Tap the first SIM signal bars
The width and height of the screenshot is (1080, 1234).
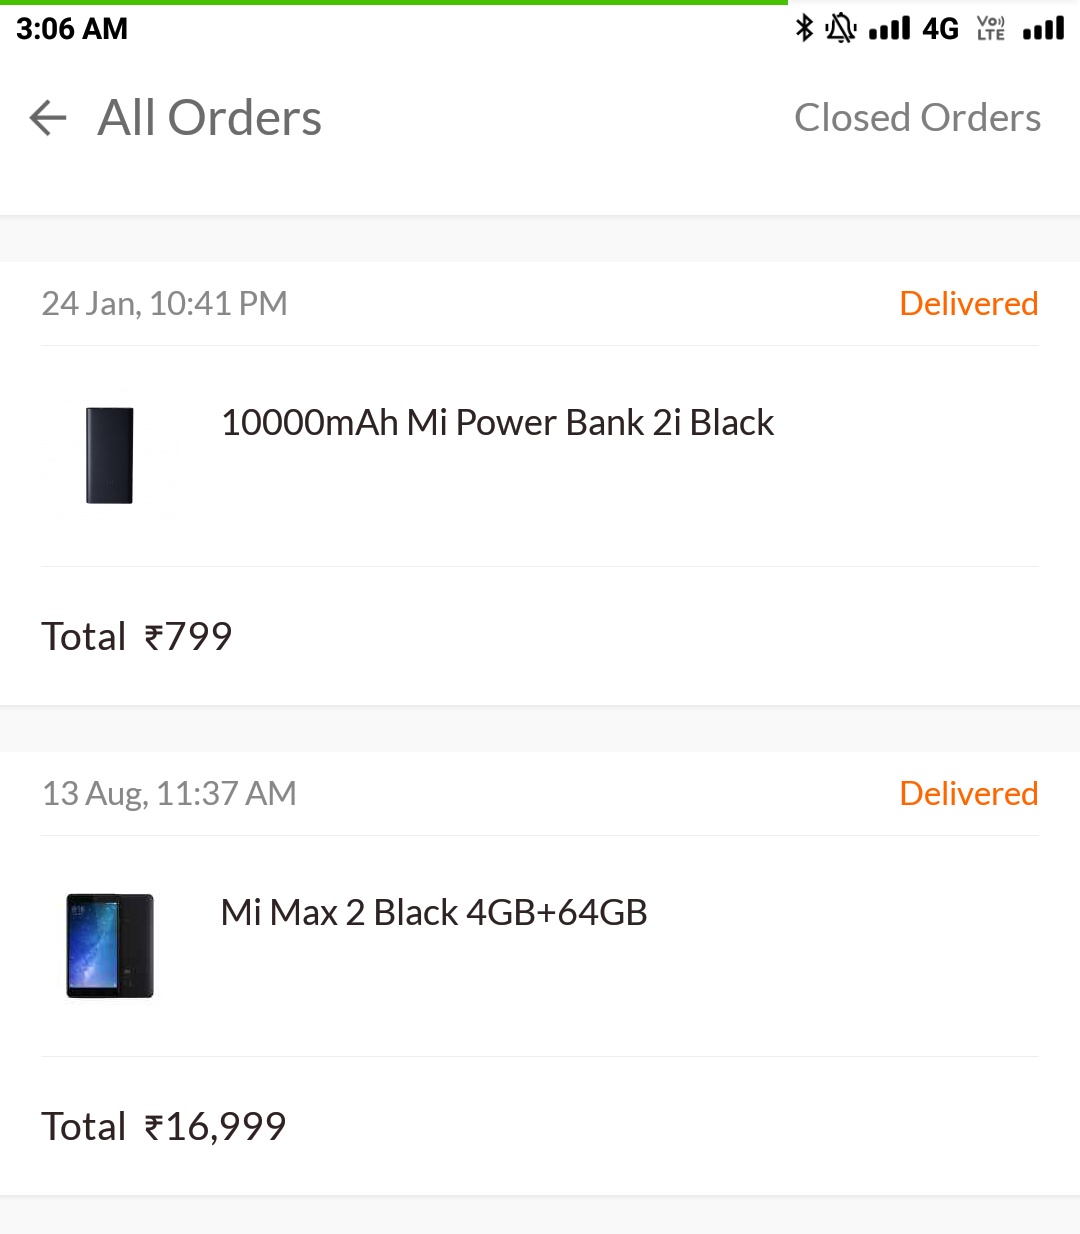pyautogui.click(x=889, y=28)
